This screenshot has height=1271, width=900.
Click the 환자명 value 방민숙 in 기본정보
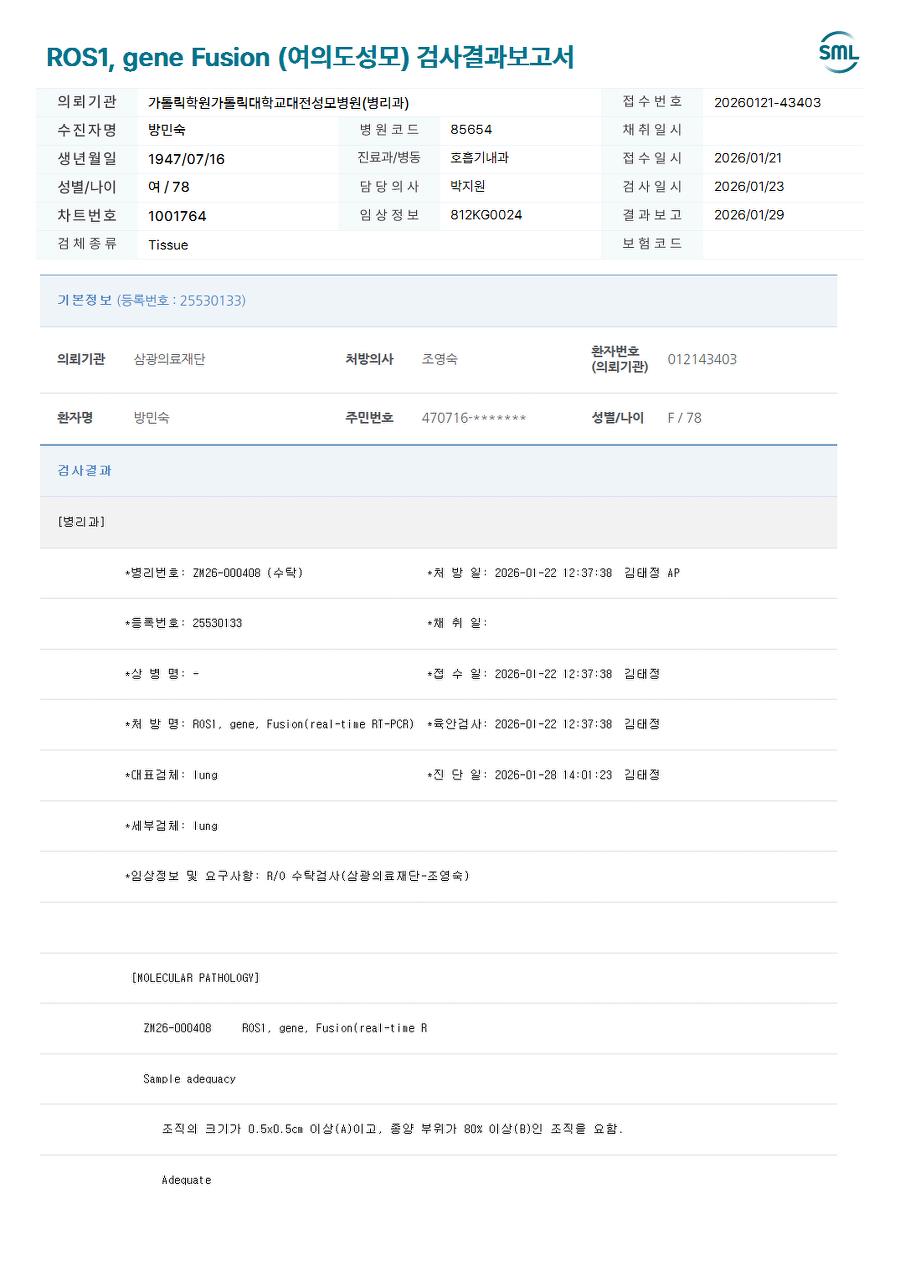151,417
